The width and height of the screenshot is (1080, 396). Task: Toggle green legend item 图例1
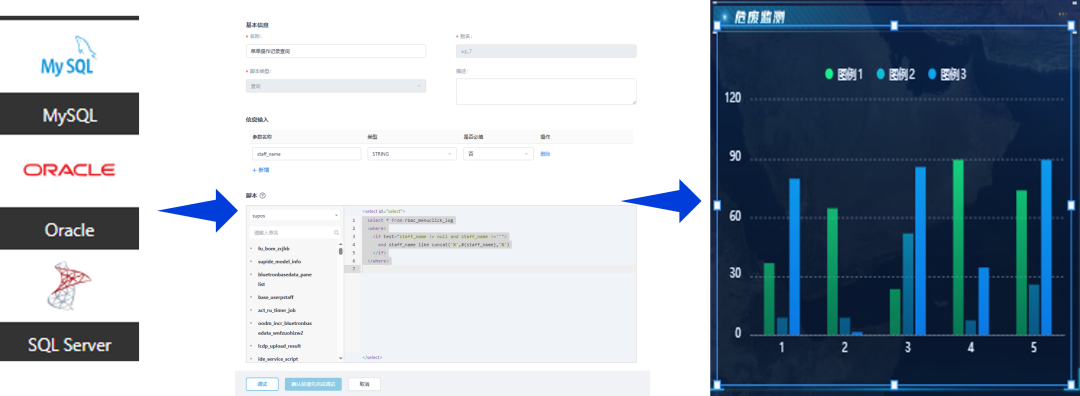click(x=844, y=74)
